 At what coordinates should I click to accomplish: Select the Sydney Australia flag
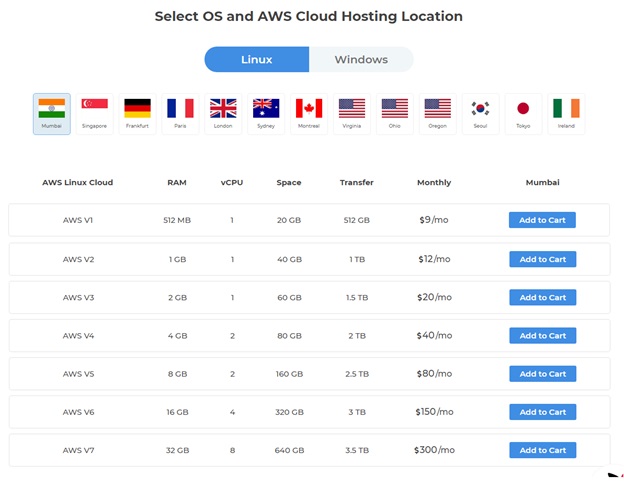click(266, 114)
